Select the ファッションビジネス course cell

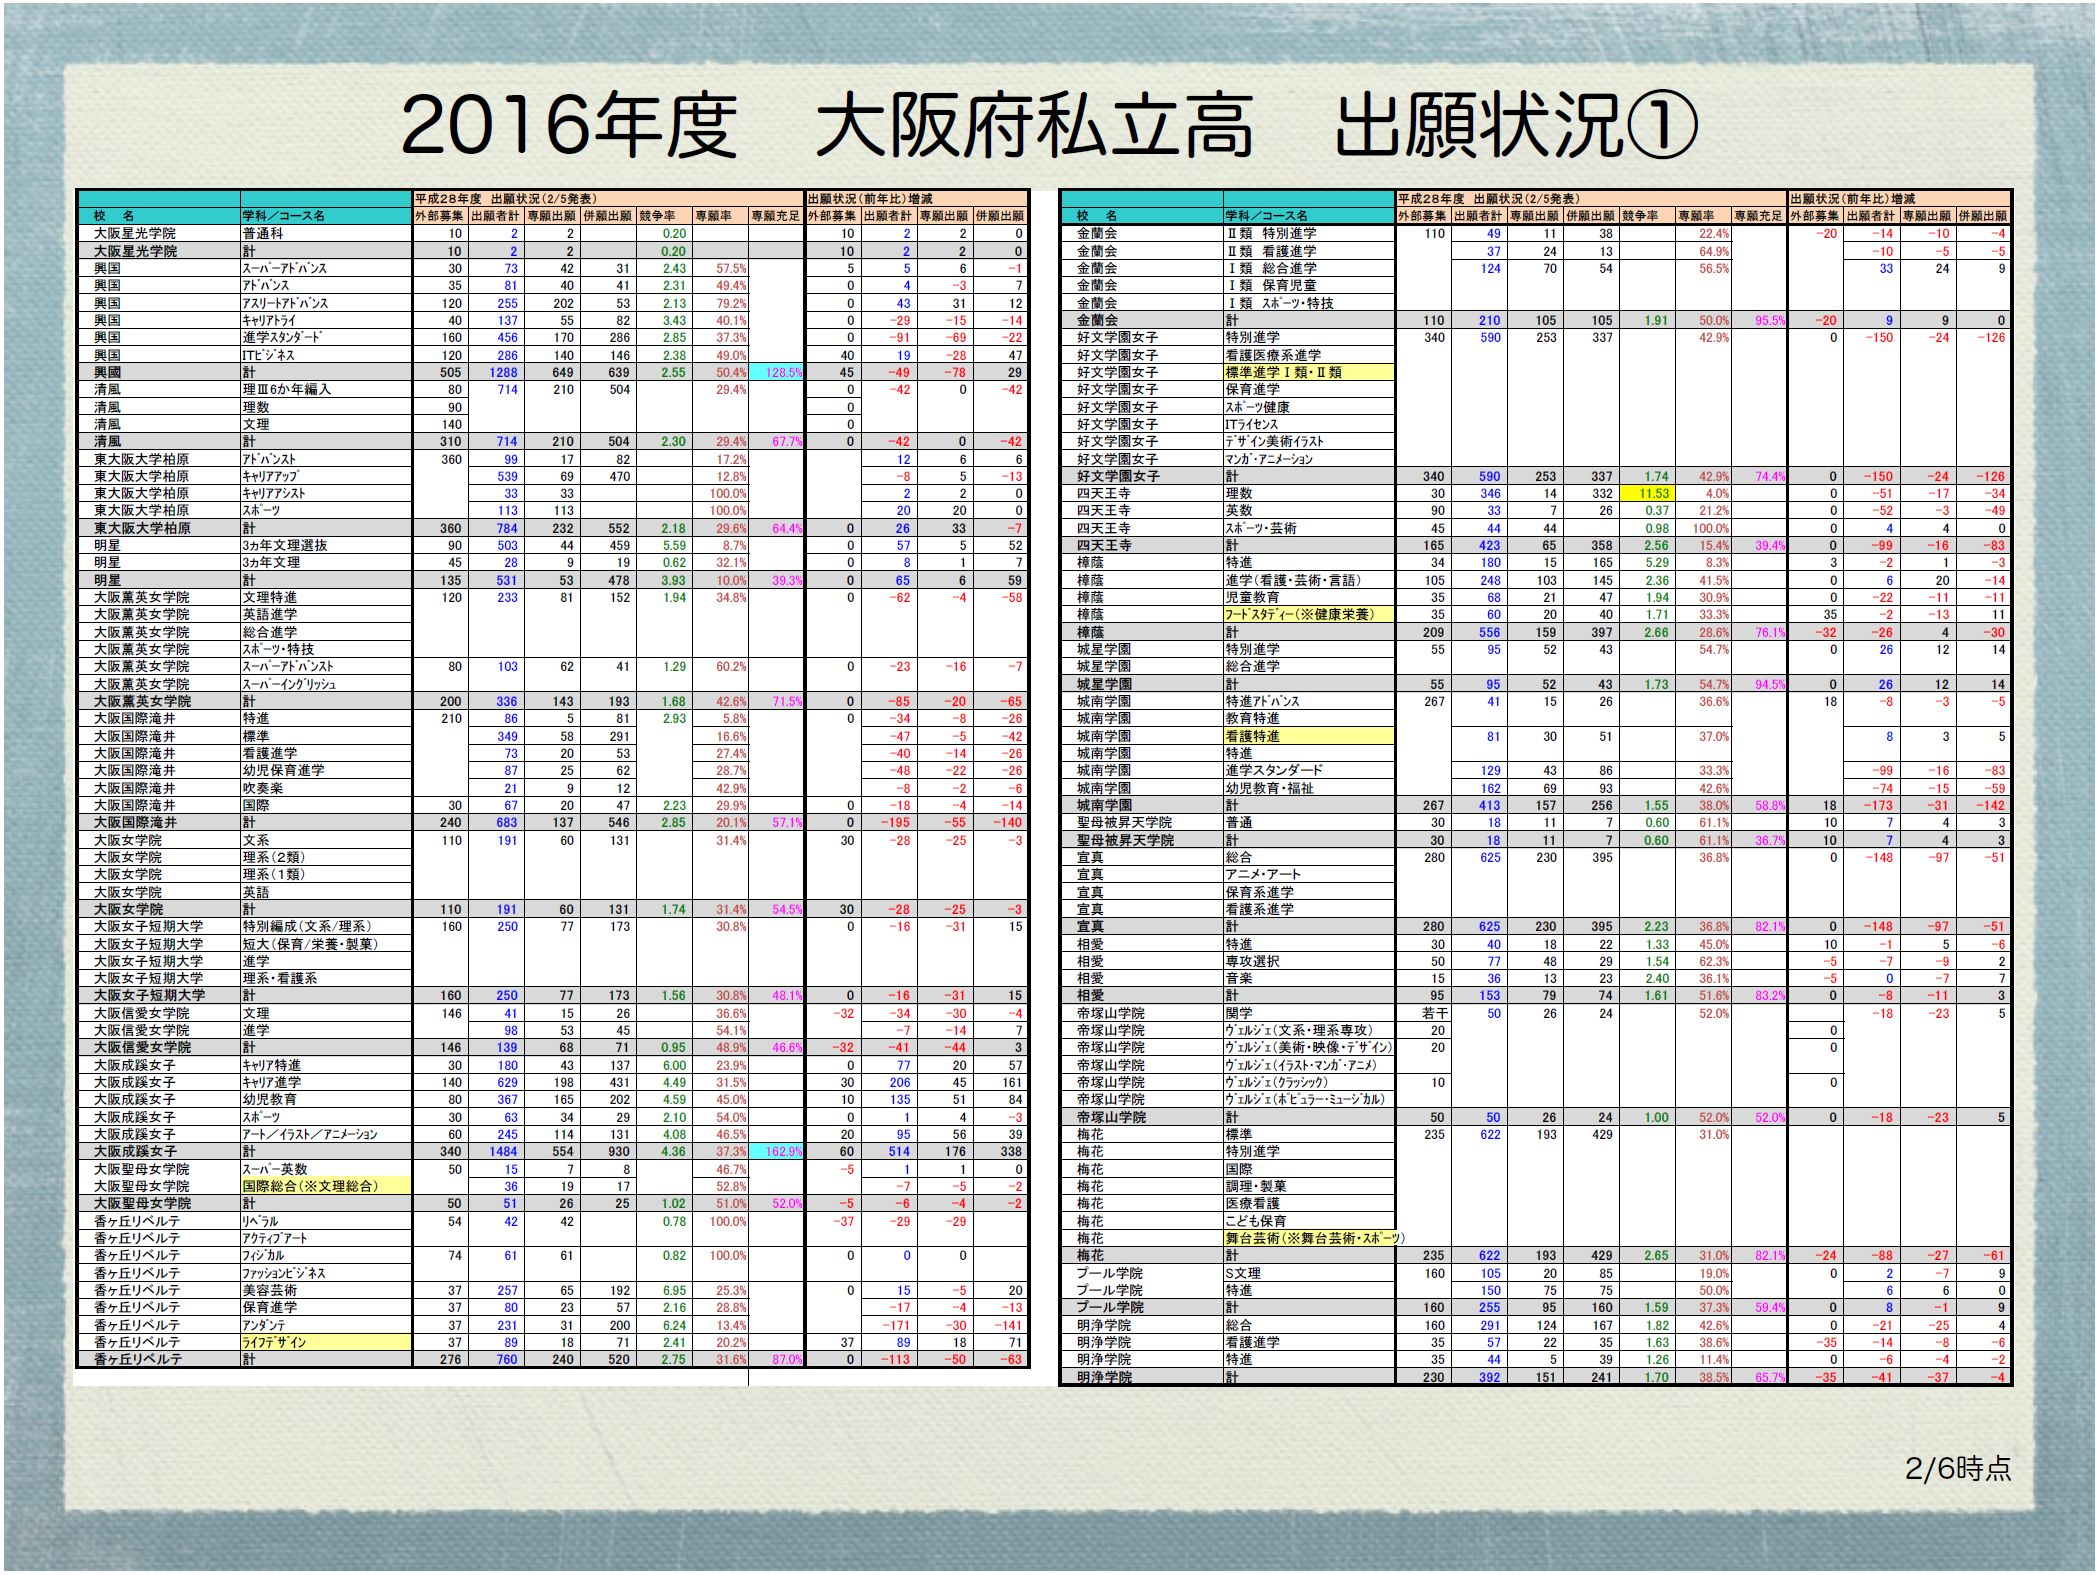[326, 1273]
